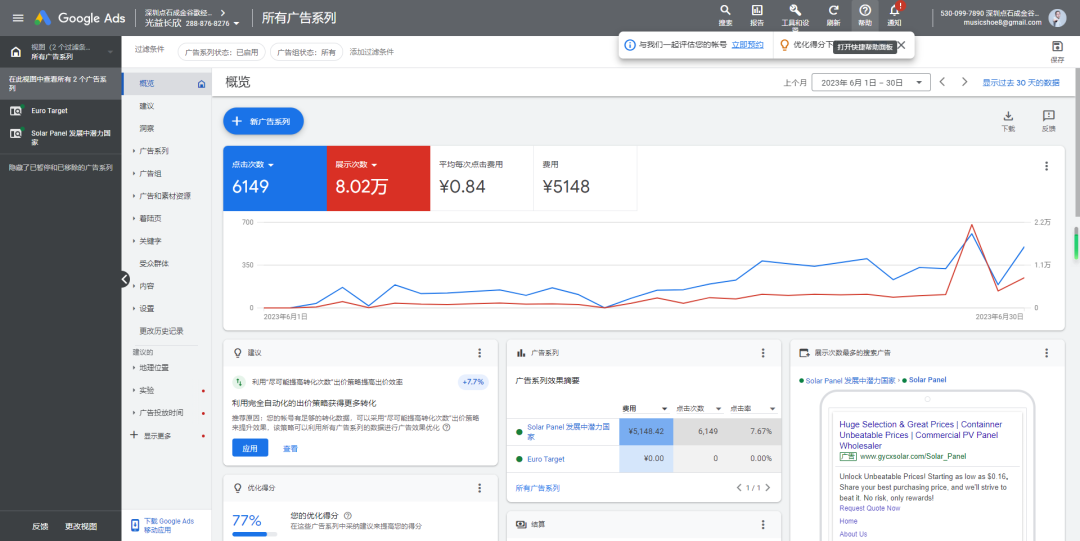
Task: Open overview chart three-dot menu
Action: [x=1046, y=166]
